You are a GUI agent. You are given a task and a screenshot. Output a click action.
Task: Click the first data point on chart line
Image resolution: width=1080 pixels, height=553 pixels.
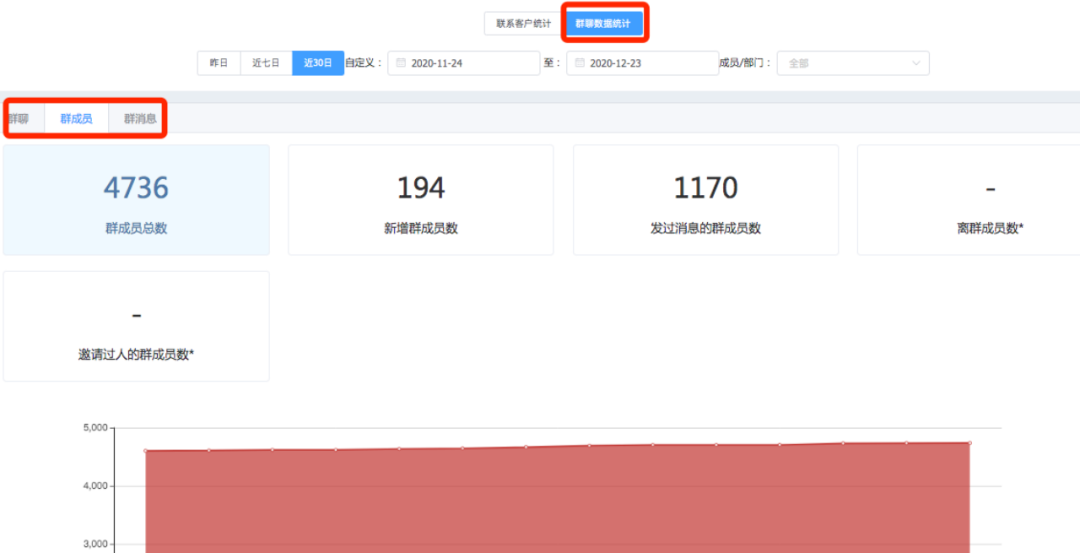[146, 451]
